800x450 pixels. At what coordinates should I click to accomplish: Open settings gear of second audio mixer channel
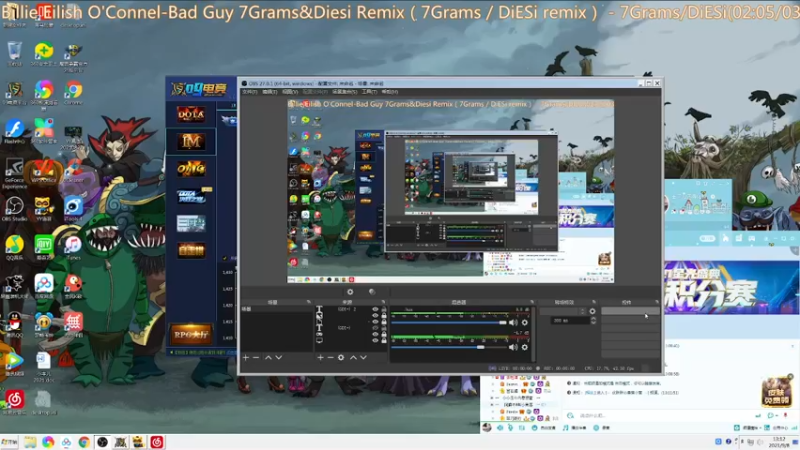(x=524, y=347)
